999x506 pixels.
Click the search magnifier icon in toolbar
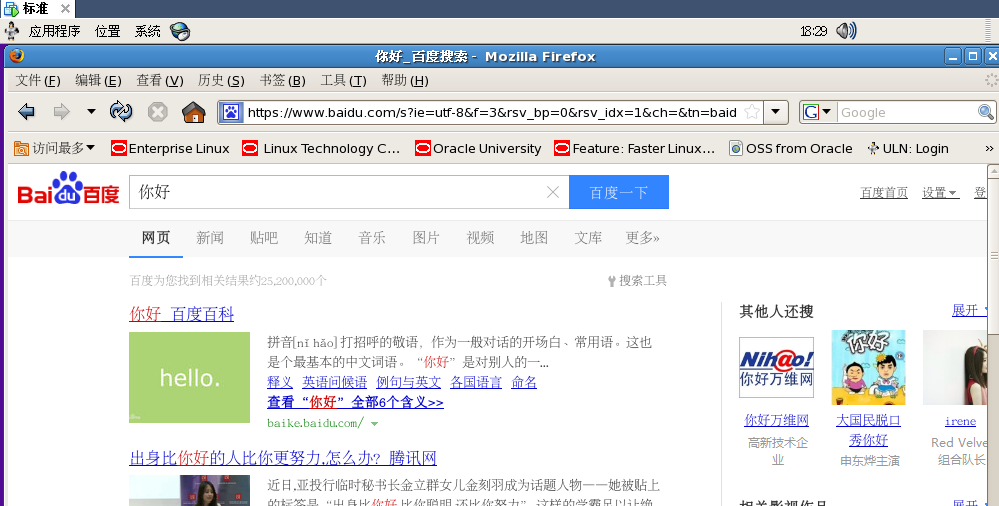point(986,112)
